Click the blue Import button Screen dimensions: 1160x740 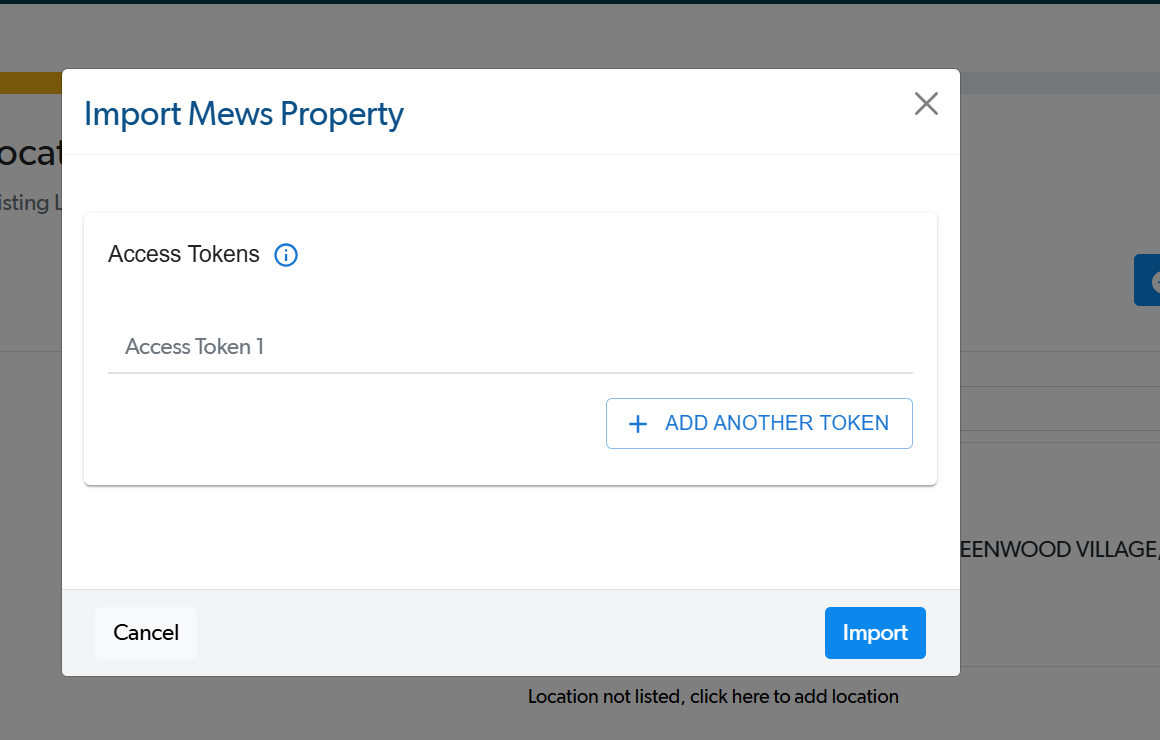click(875, 632)
